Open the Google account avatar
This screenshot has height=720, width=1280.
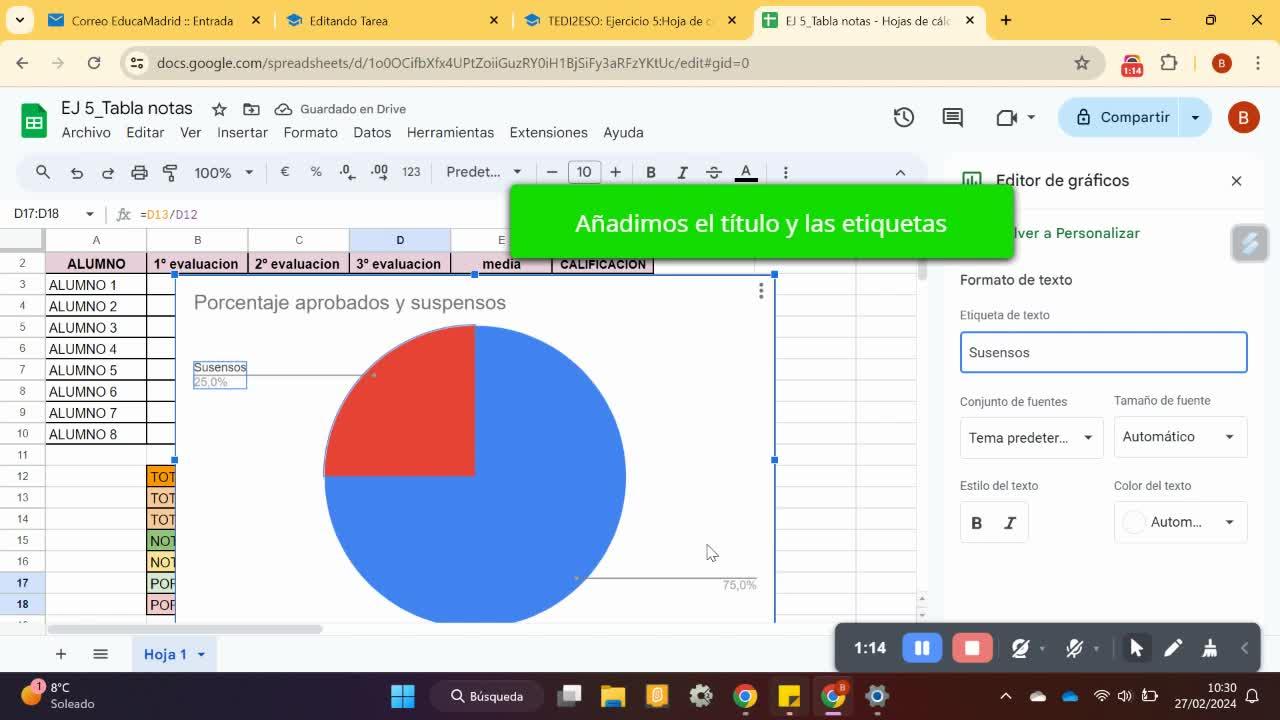point(1243,117)
